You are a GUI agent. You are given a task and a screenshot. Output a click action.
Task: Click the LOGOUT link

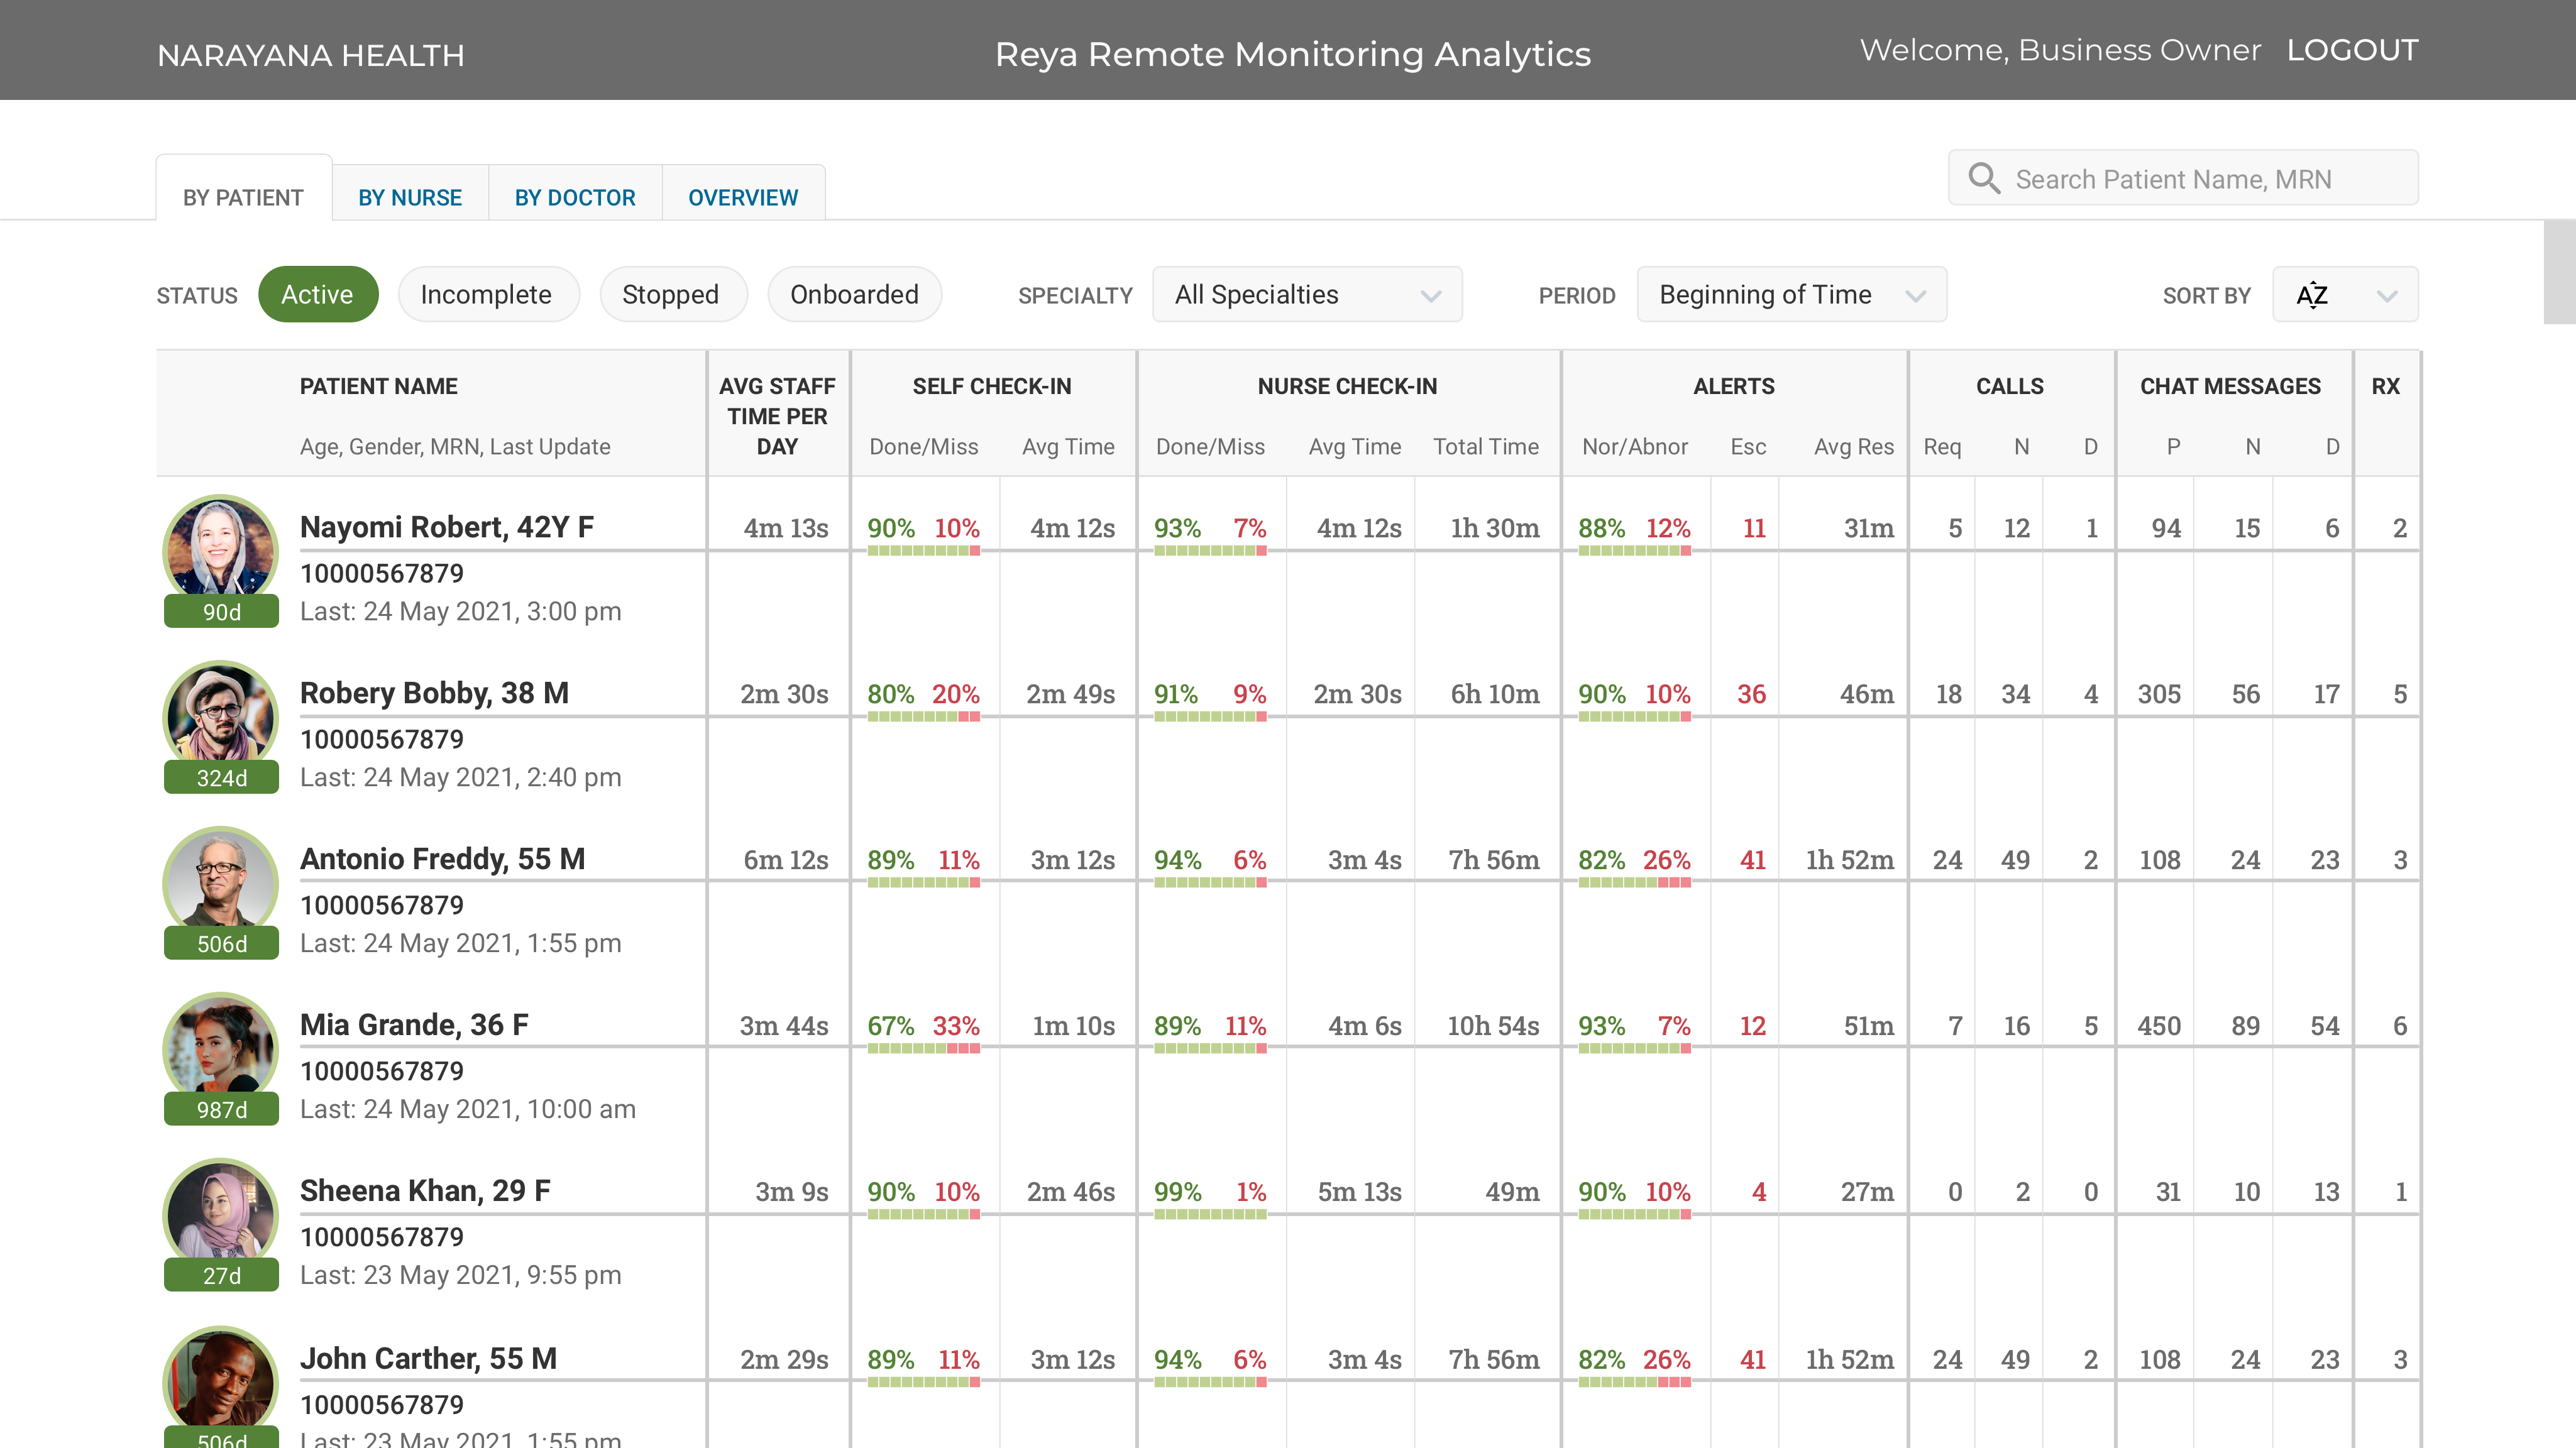[x=2352, y=51]
